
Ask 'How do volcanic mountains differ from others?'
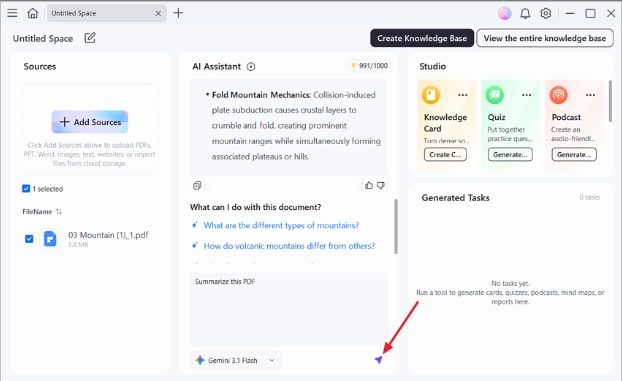289,246
